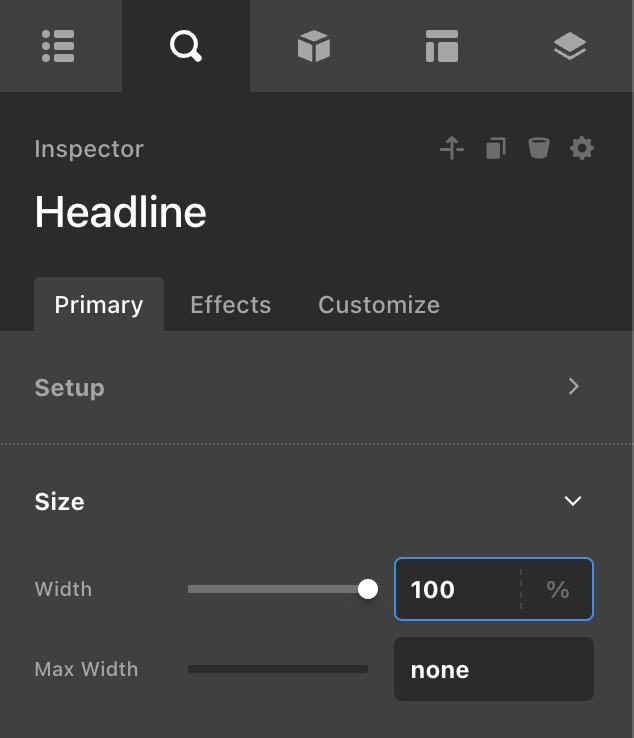Select the Inspector magnifier icon
This screenshot has width=634, height=738.
coord(186,46)
